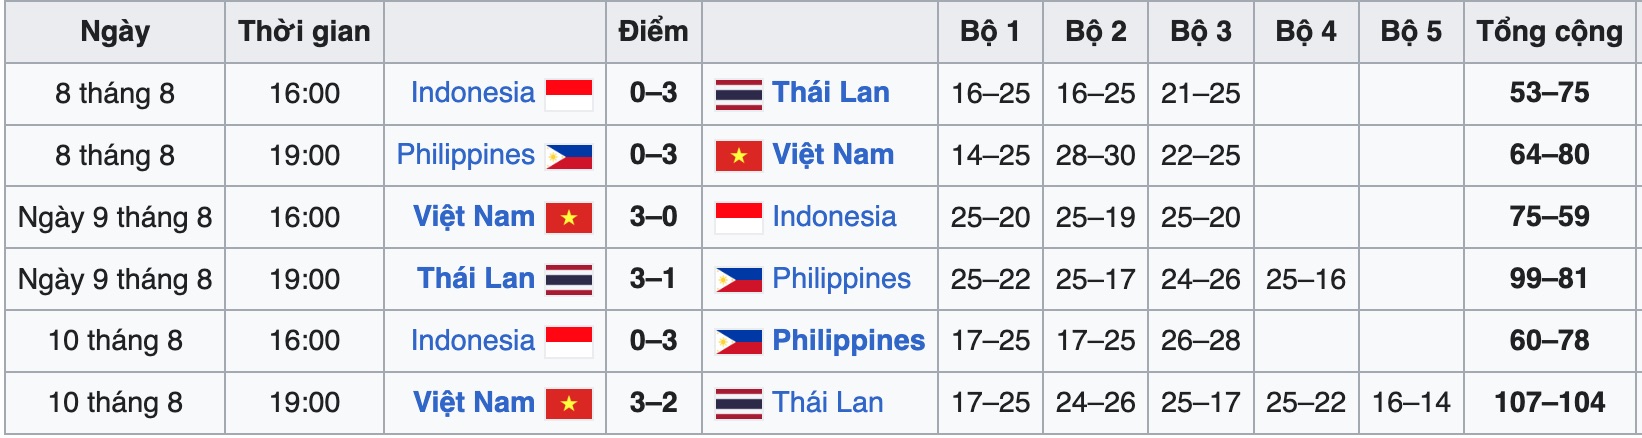Click Indonesia flag in 10 tháng 8 16:00 row
The height and width of the screenshot is (438, 1642).
569,342
